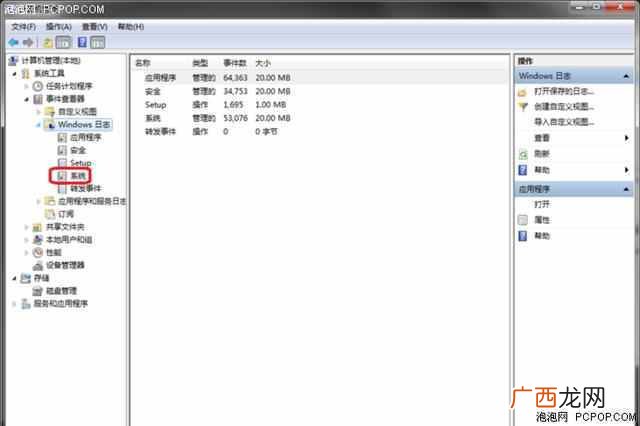The height and width of the screenshot is (426, 640).
Task: Select Setup log in the tree
Action: (x=80, y=163)
